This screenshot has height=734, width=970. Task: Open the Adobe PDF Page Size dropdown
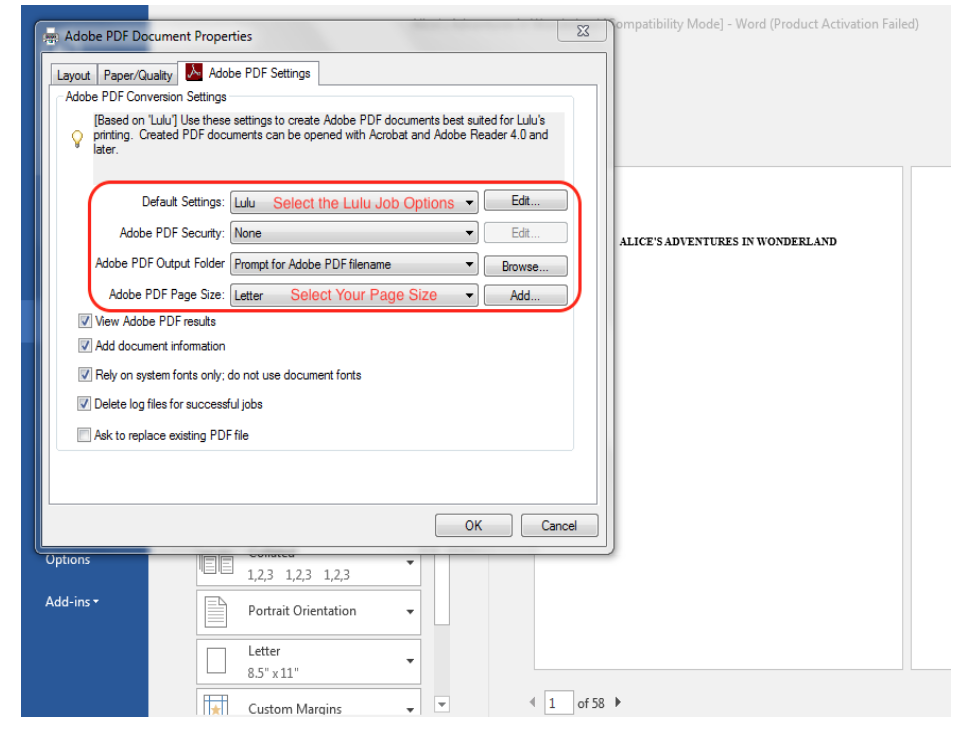(x=354, y=295)
